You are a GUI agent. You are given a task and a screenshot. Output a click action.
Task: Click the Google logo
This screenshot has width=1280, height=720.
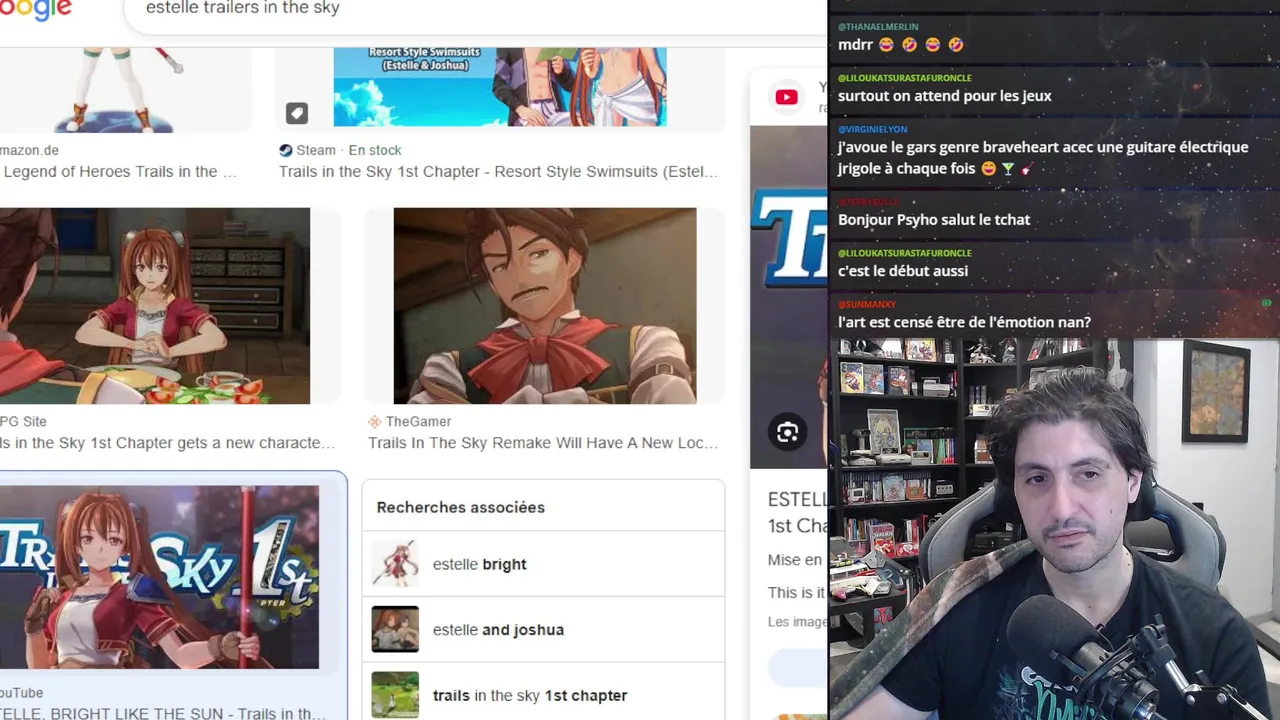pyautogui.click(x=35, y=10)
